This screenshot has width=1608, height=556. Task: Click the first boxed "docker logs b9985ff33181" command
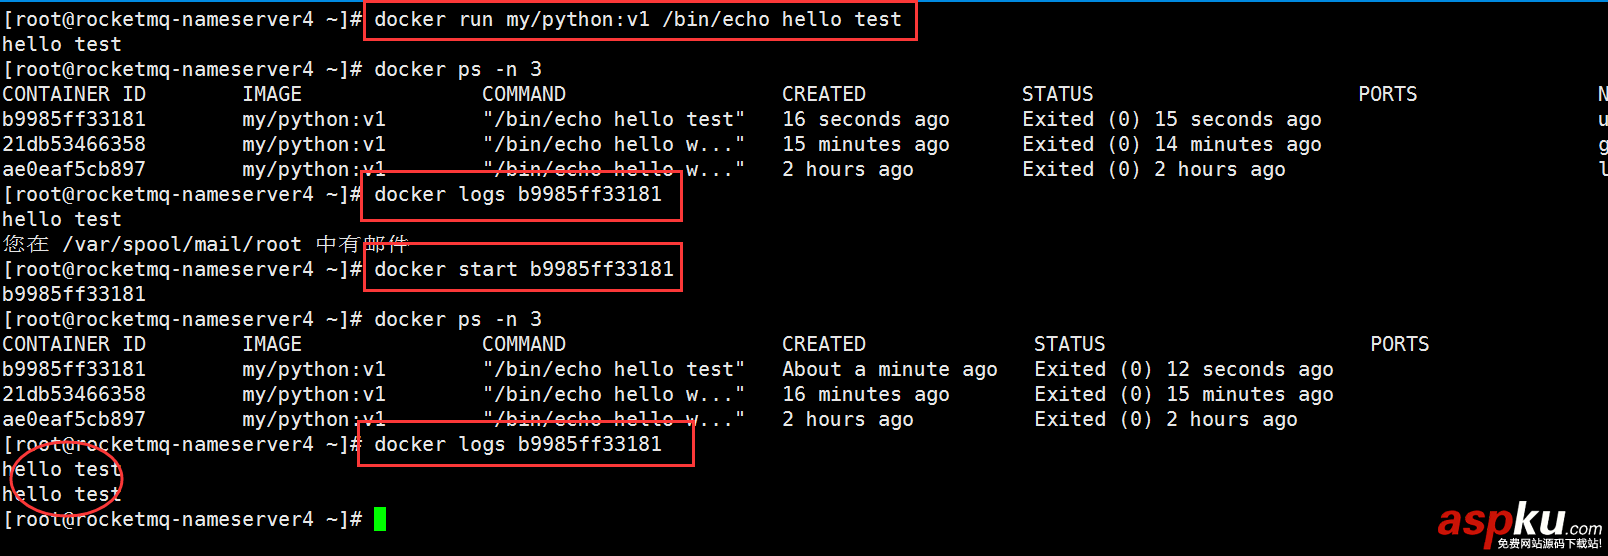518,194
